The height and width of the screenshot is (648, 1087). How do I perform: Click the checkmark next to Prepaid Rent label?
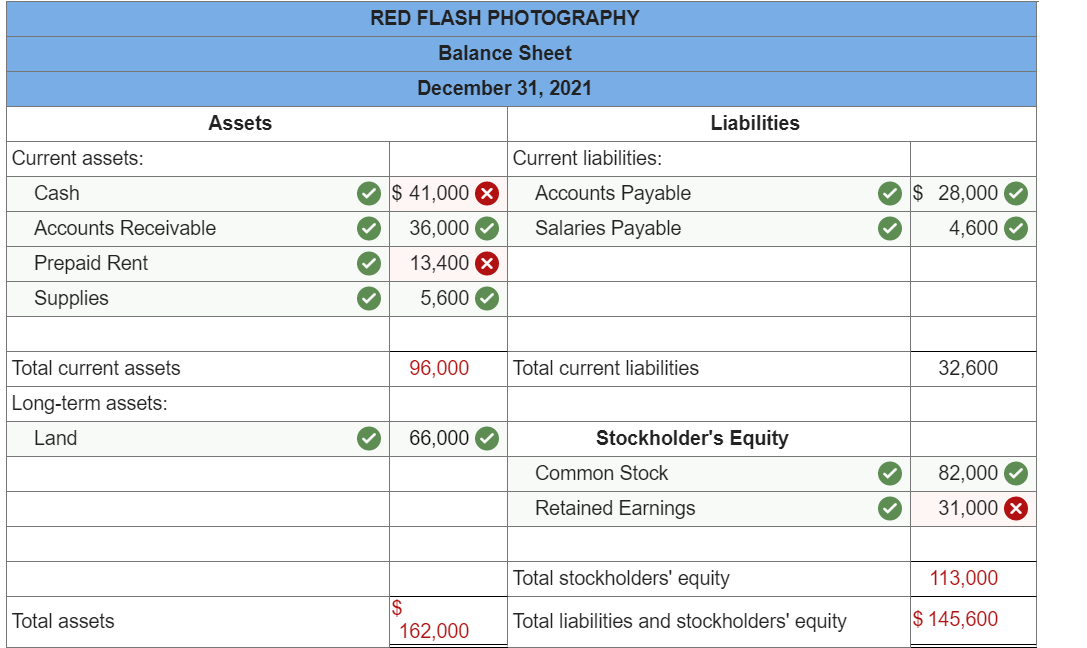click(x=370, y=263)
